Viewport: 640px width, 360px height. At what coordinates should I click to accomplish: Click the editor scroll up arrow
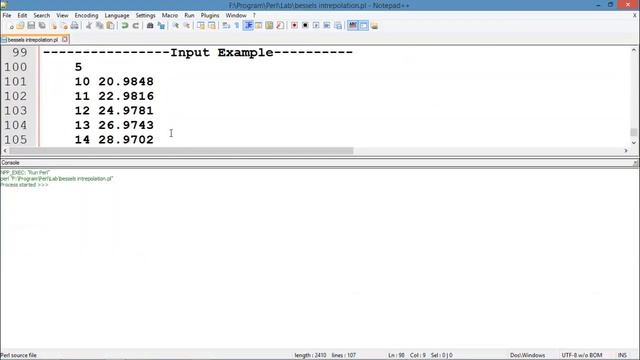coord(634,50)
